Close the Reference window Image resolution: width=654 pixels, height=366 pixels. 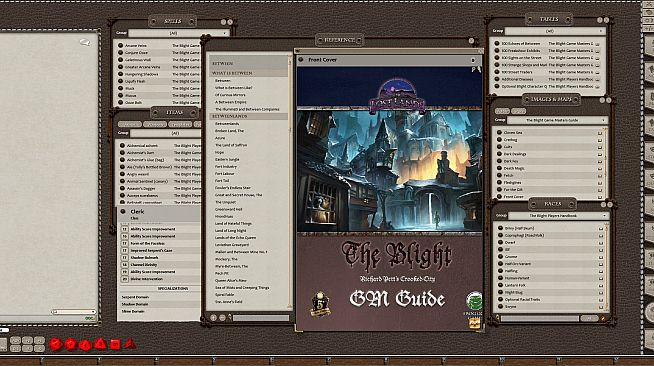point(471,40)
